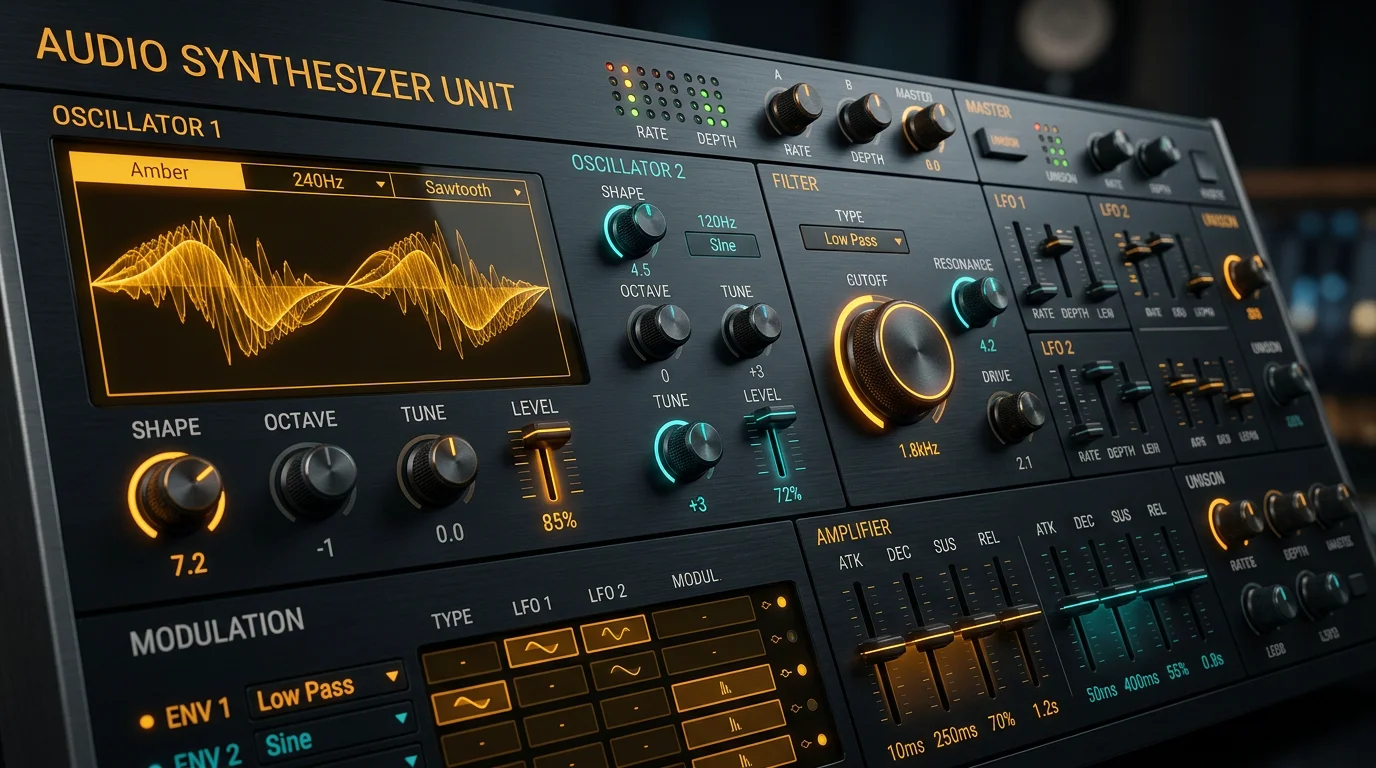Click the bar icon cell in the fourth row of the MODUL. column
The width and height of the screenshot is (1376, 768).
click(x=734, y=724)
